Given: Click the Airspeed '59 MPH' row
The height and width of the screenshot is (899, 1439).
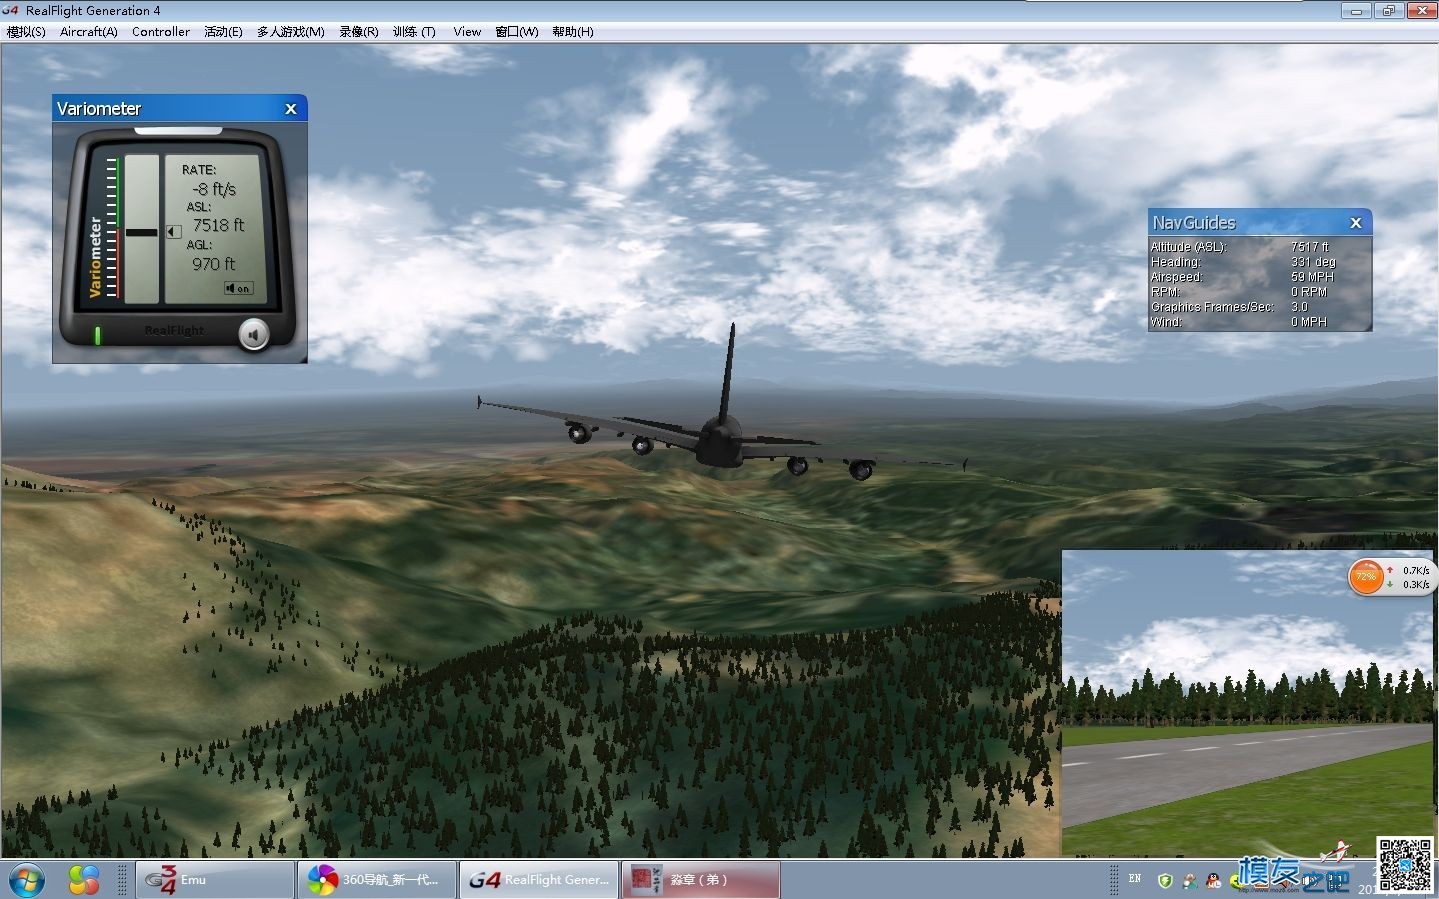Looking at the screenshot, I should 1259,277.
